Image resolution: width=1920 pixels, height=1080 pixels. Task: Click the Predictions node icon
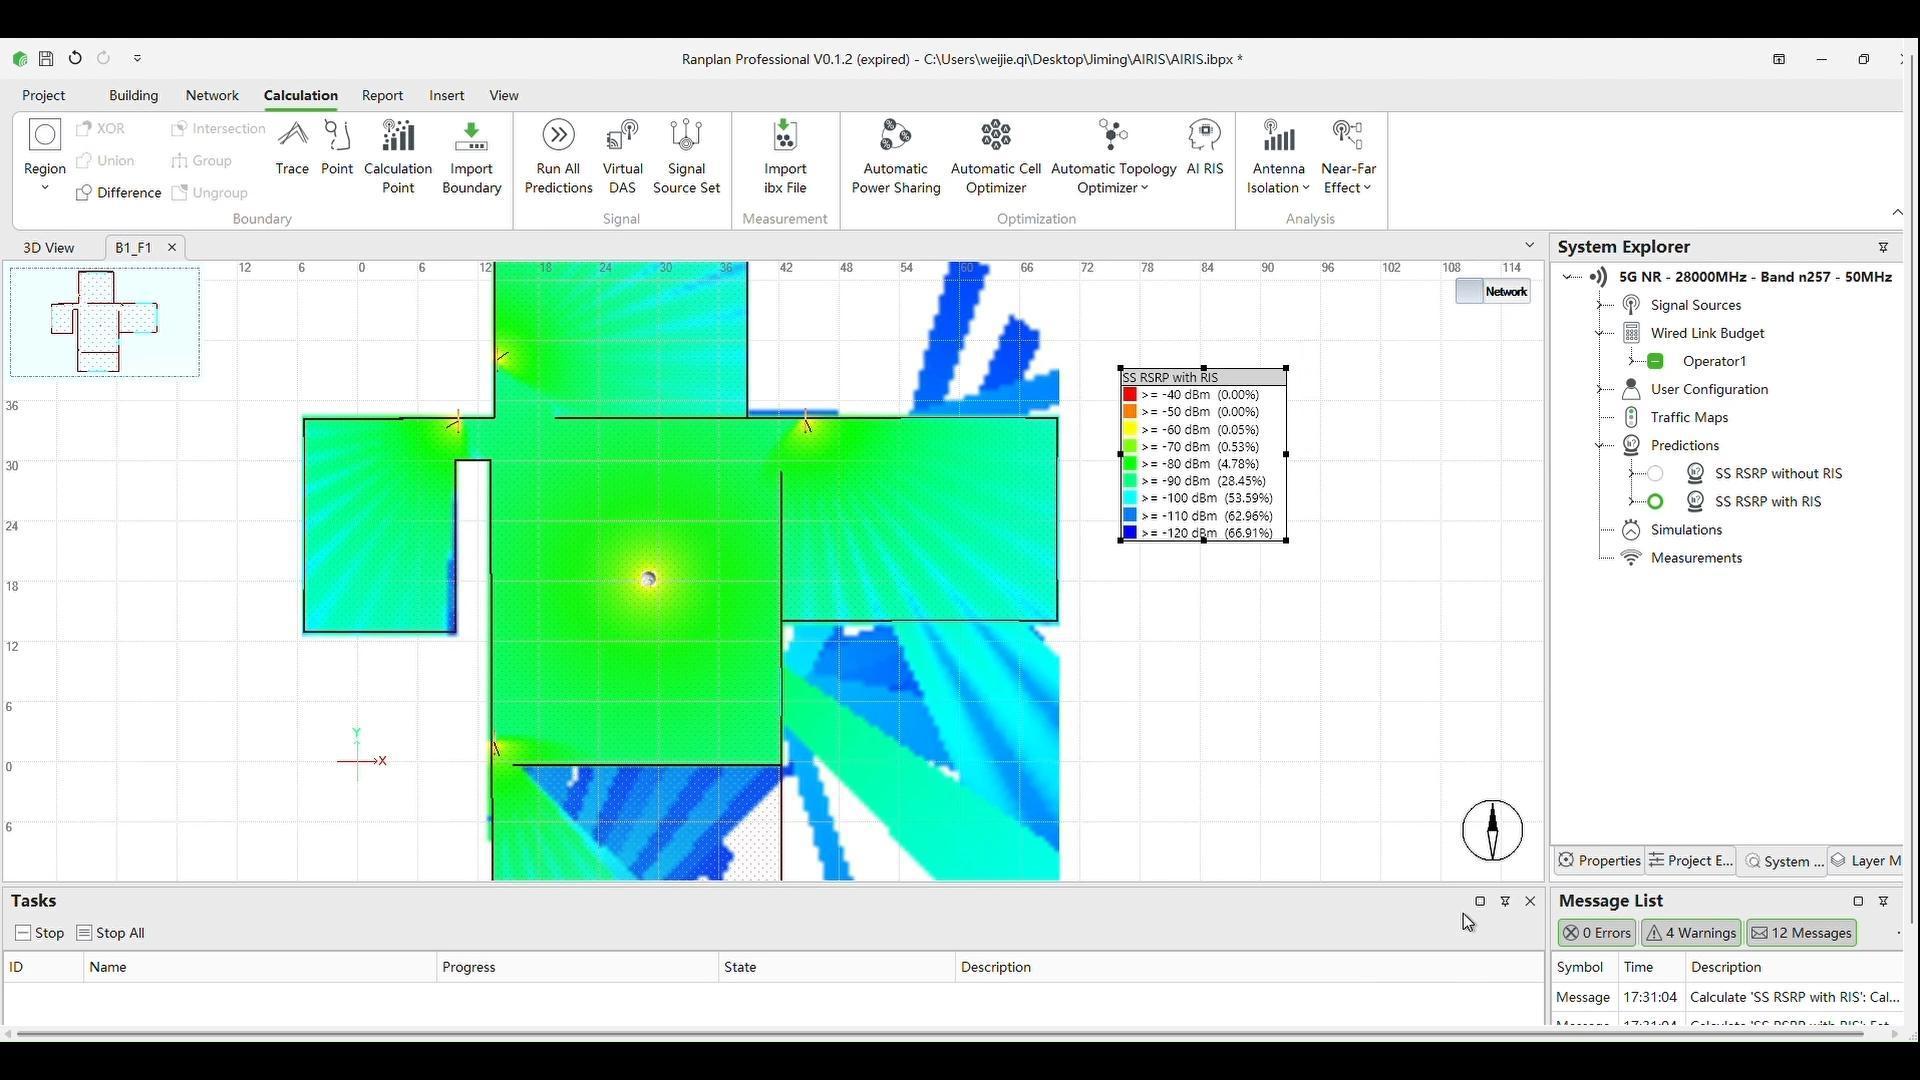pos(1631,445)
